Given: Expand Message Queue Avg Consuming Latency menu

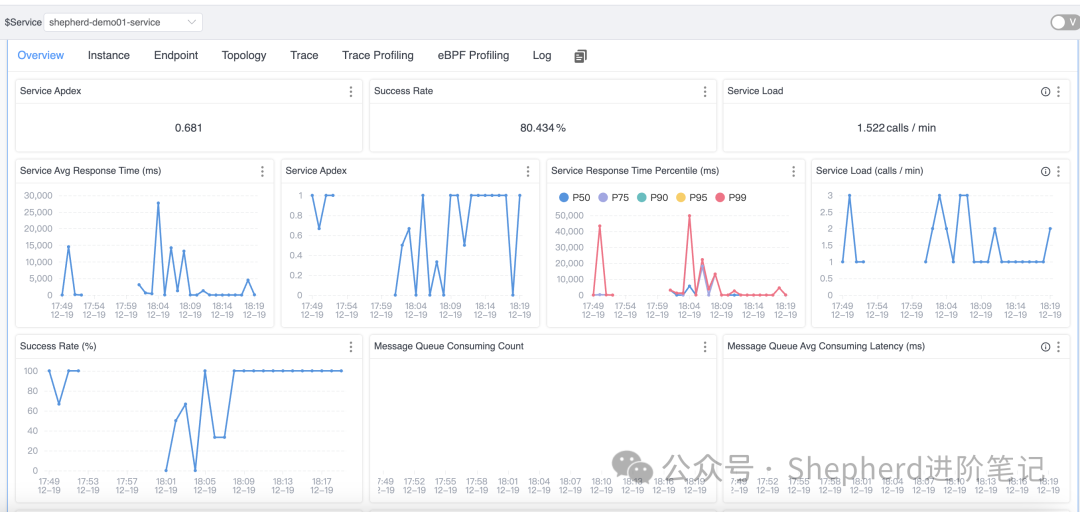Looking at the screenshot, I should tap(1059, 347).
